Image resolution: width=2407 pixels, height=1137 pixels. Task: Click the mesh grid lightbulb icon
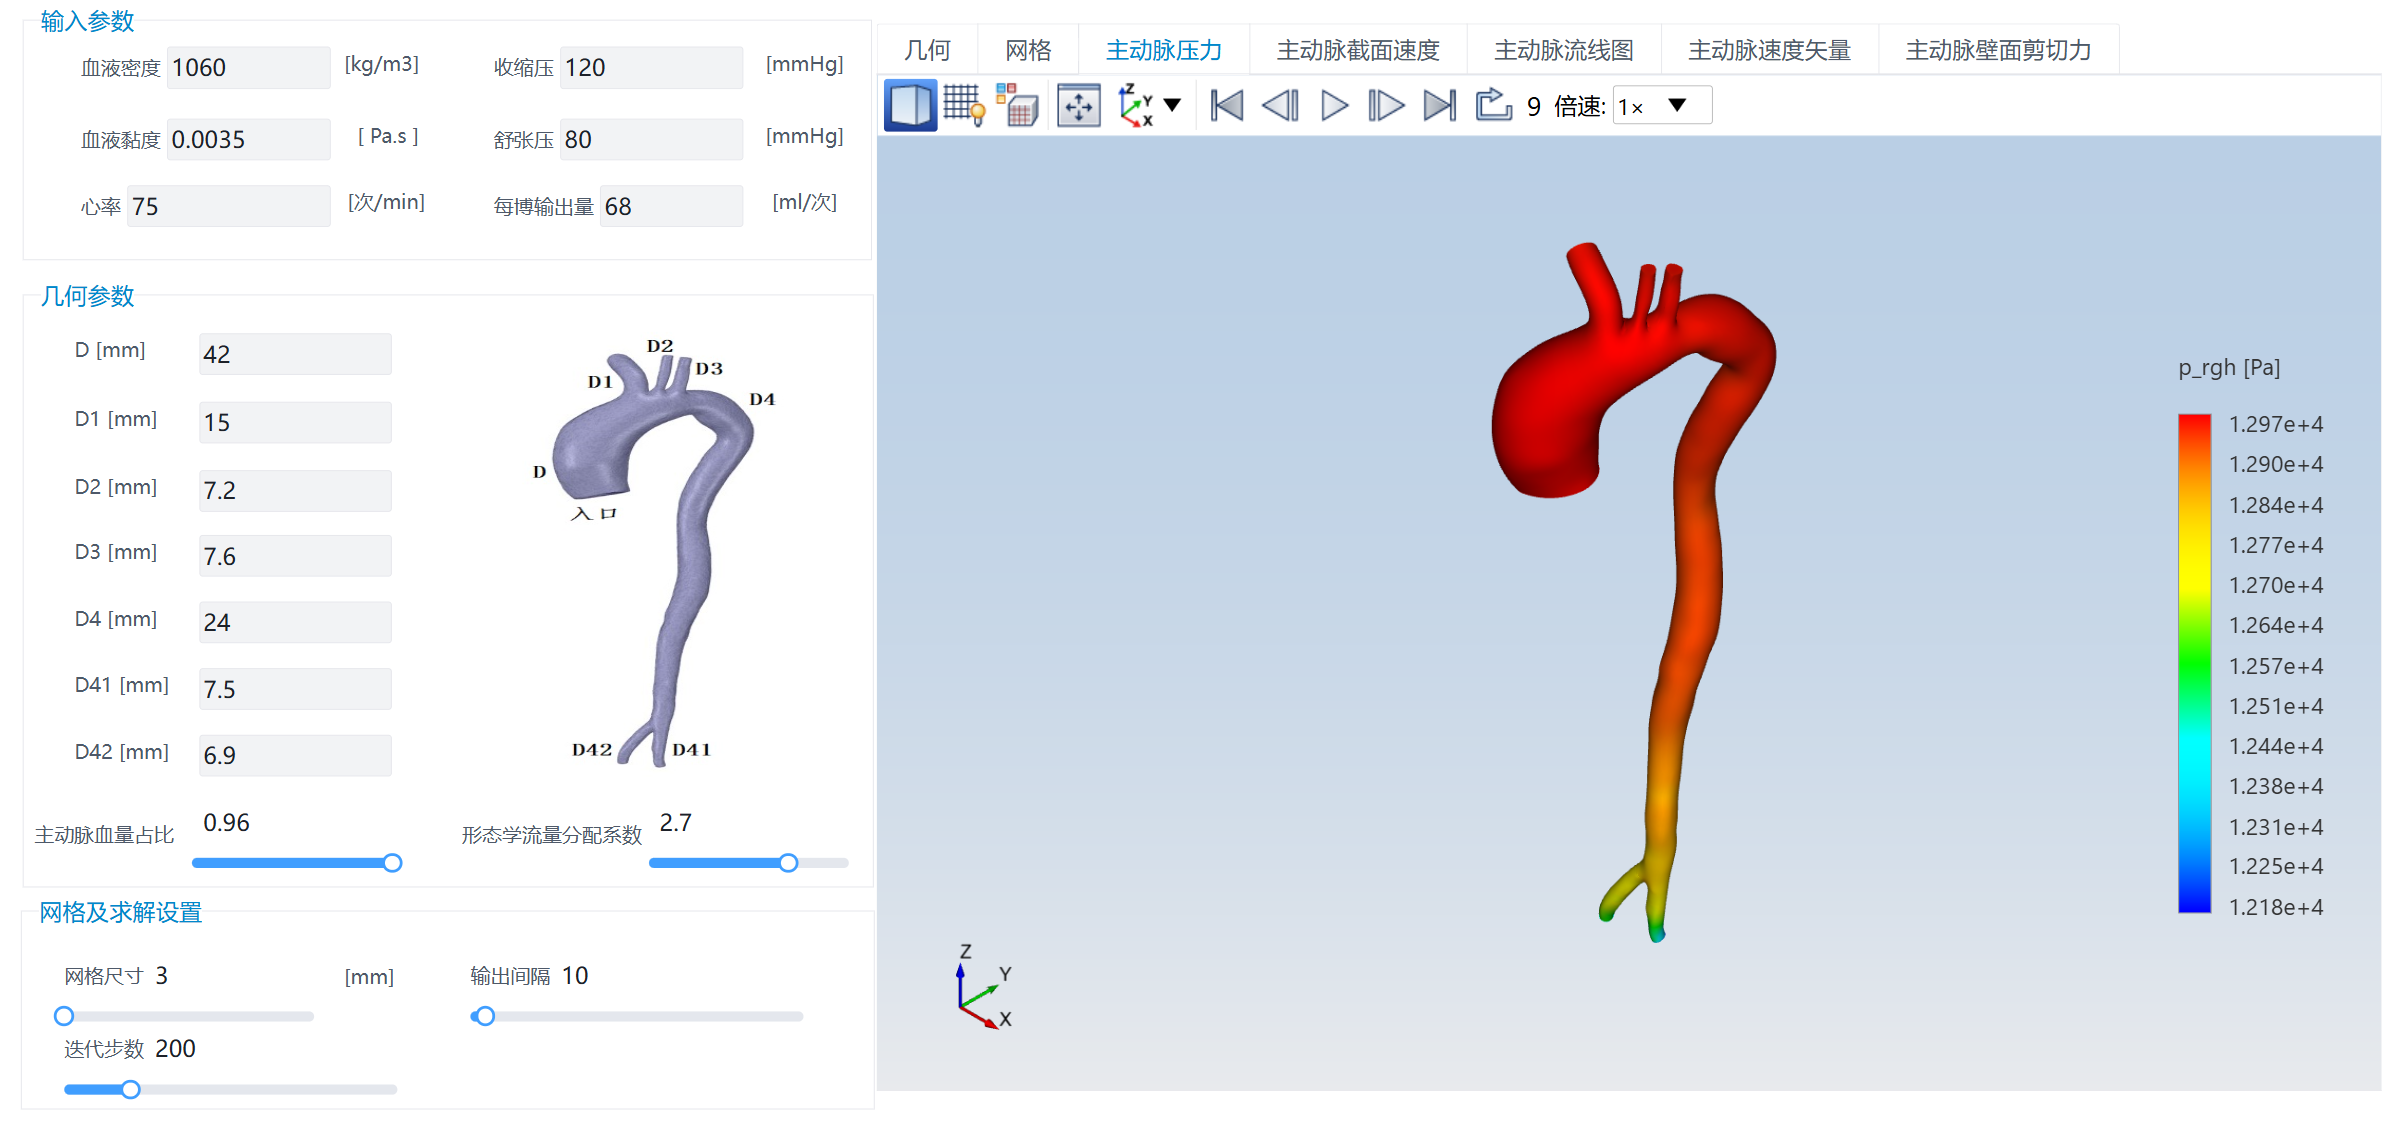click(x=964, y=105)
